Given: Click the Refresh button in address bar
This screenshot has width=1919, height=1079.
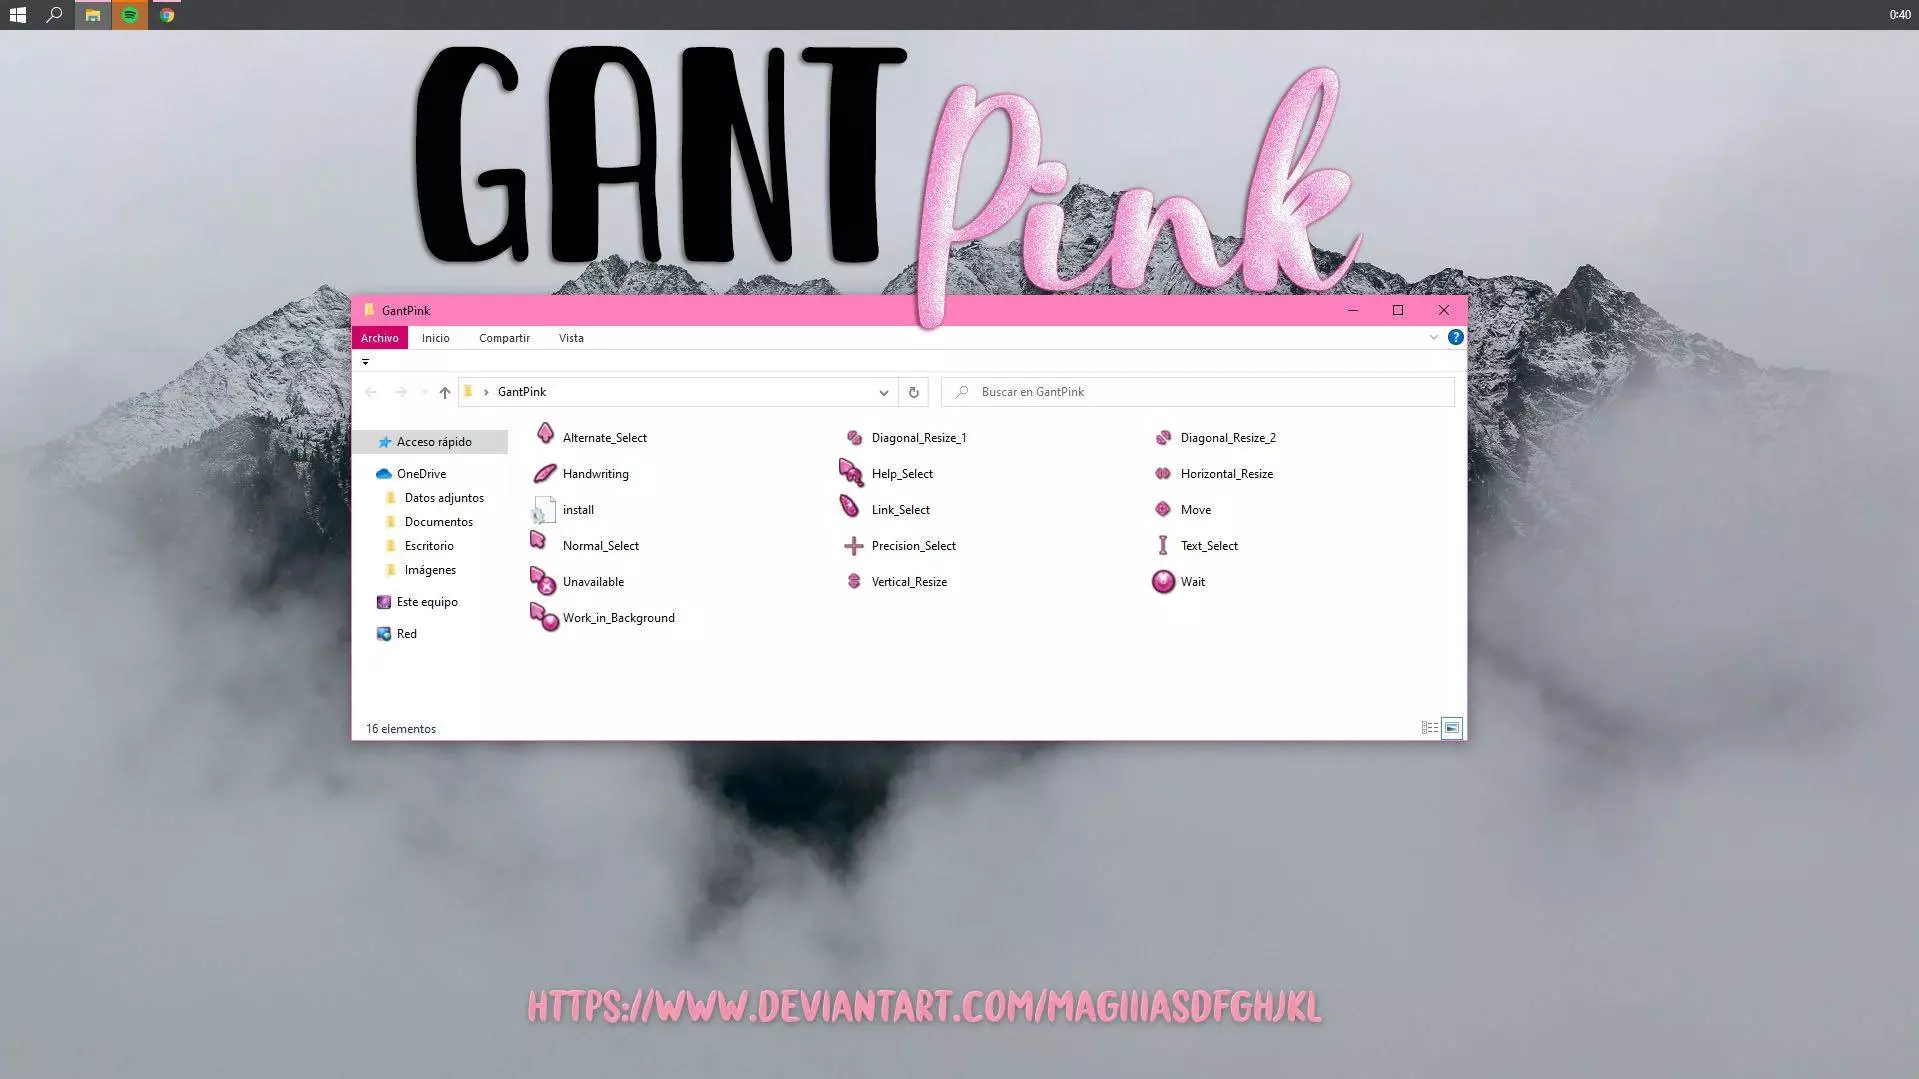Looking at the screenshot, I should [x=913, y=392].
